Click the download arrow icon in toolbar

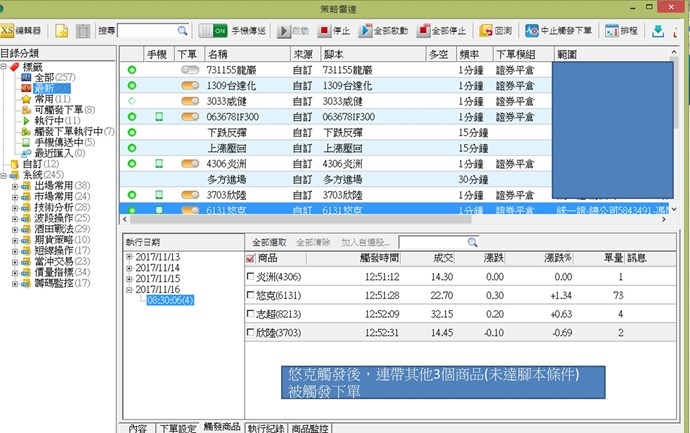[x=658, y=31]
